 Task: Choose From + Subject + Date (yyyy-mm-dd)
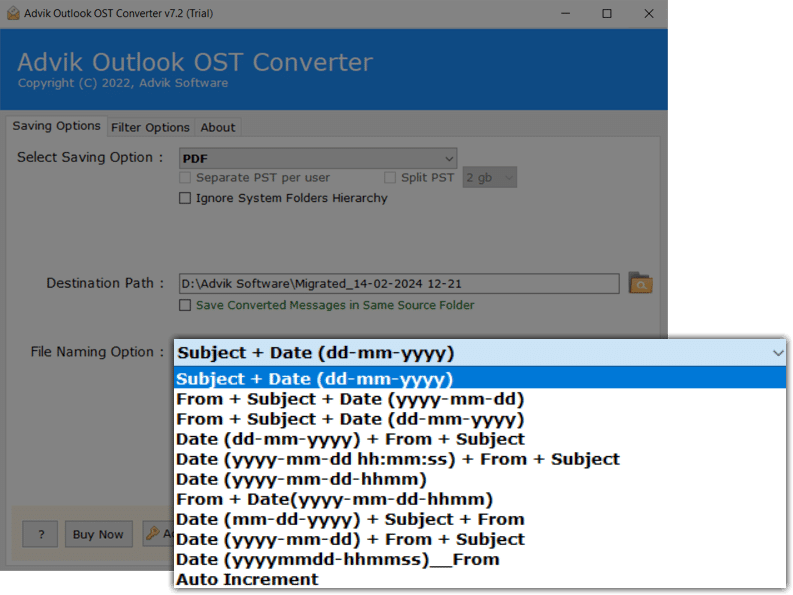pyautogui.click(x=480, y=399)
